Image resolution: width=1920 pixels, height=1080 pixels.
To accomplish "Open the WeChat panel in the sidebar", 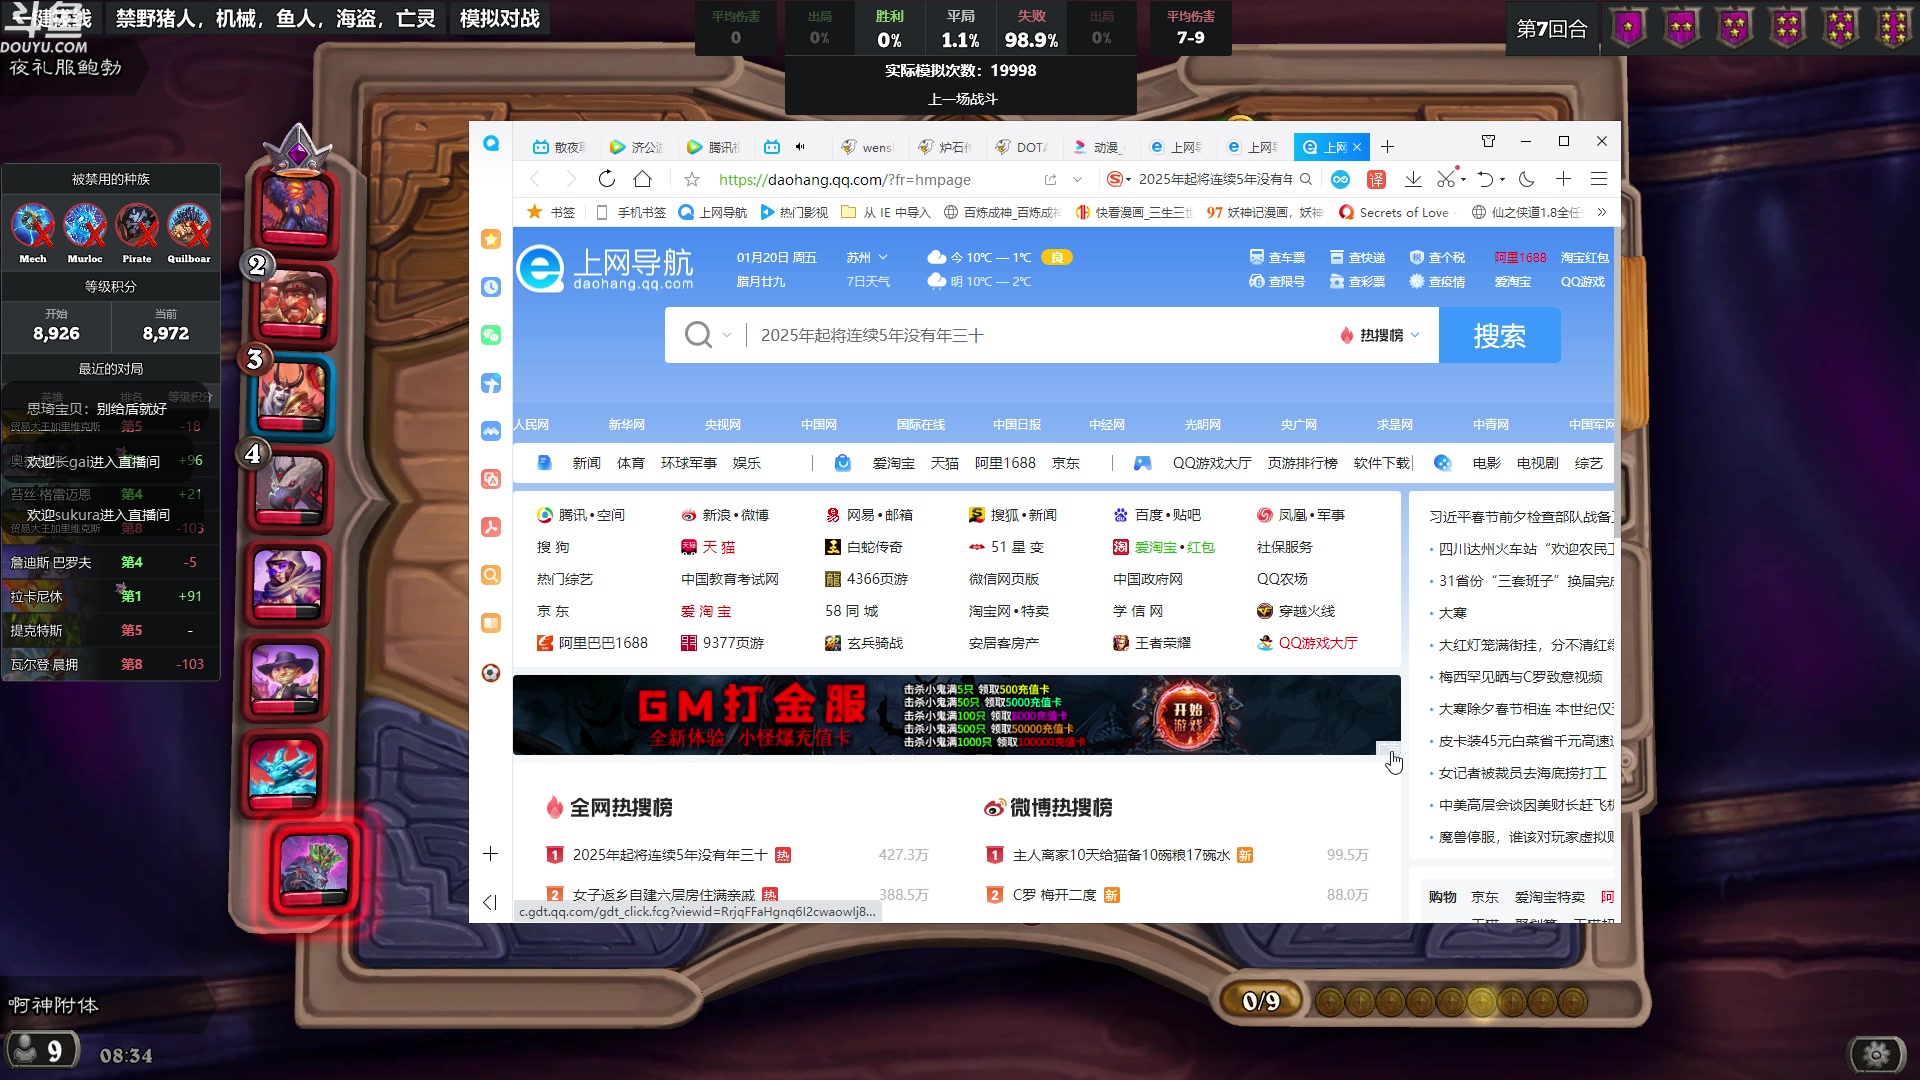I will point(490,335).
